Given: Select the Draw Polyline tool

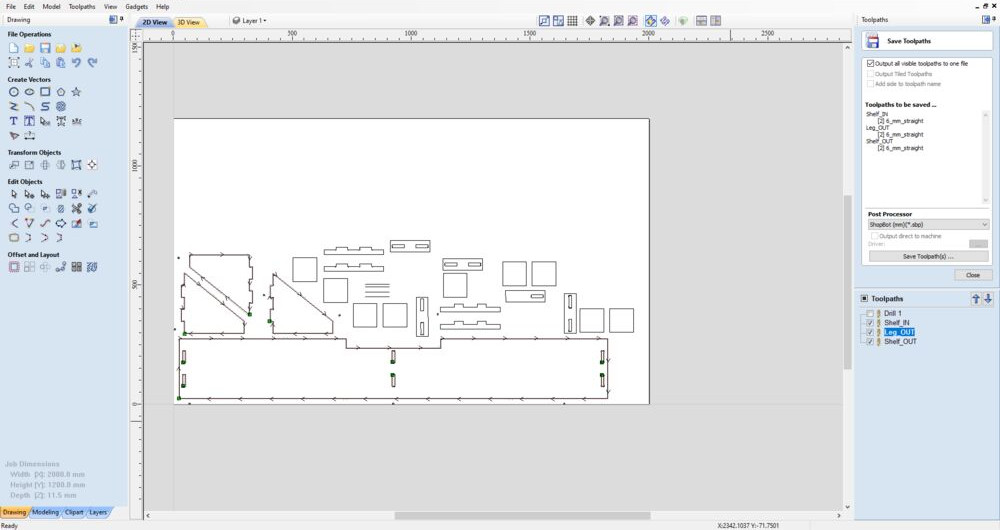Looking at the screenshot, I should [13, 107].
